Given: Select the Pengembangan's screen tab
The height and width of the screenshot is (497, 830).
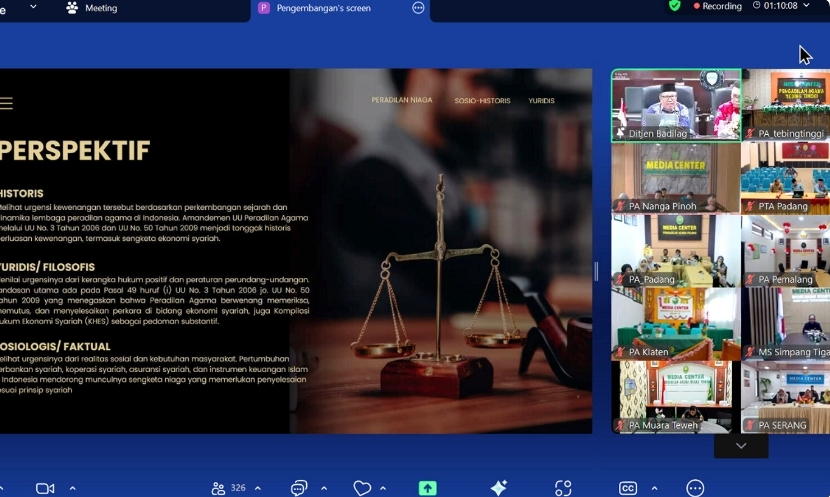Looking at the screenshot, I should coord(327,8).
